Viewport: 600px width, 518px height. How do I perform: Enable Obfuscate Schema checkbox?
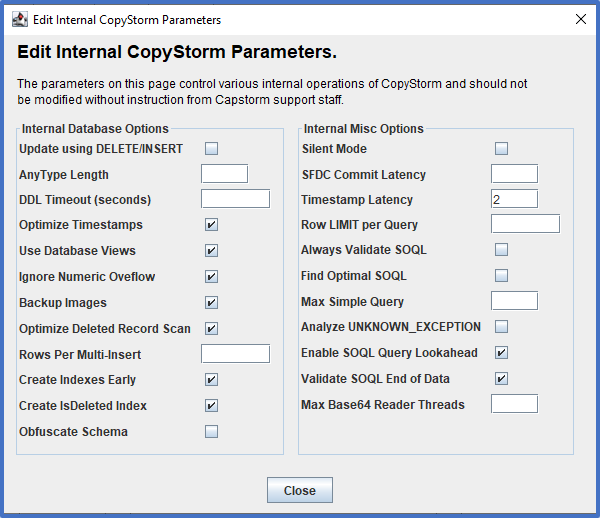click(211, 432)
